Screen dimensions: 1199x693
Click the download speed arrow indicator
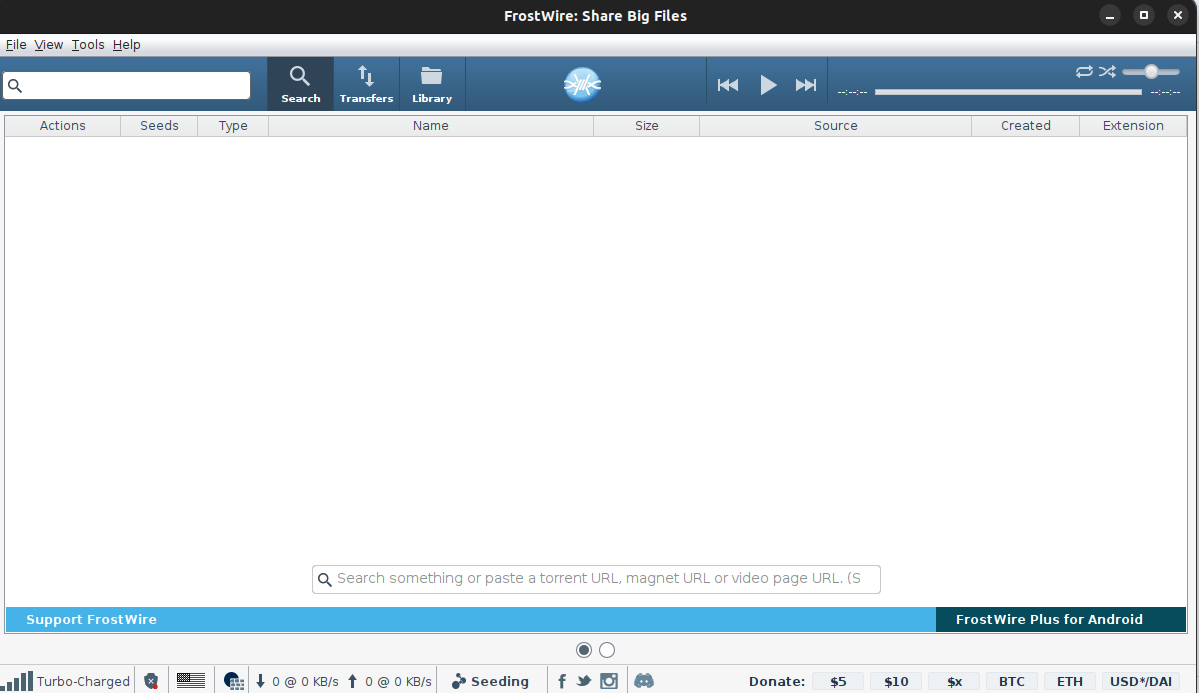(260, 681)
